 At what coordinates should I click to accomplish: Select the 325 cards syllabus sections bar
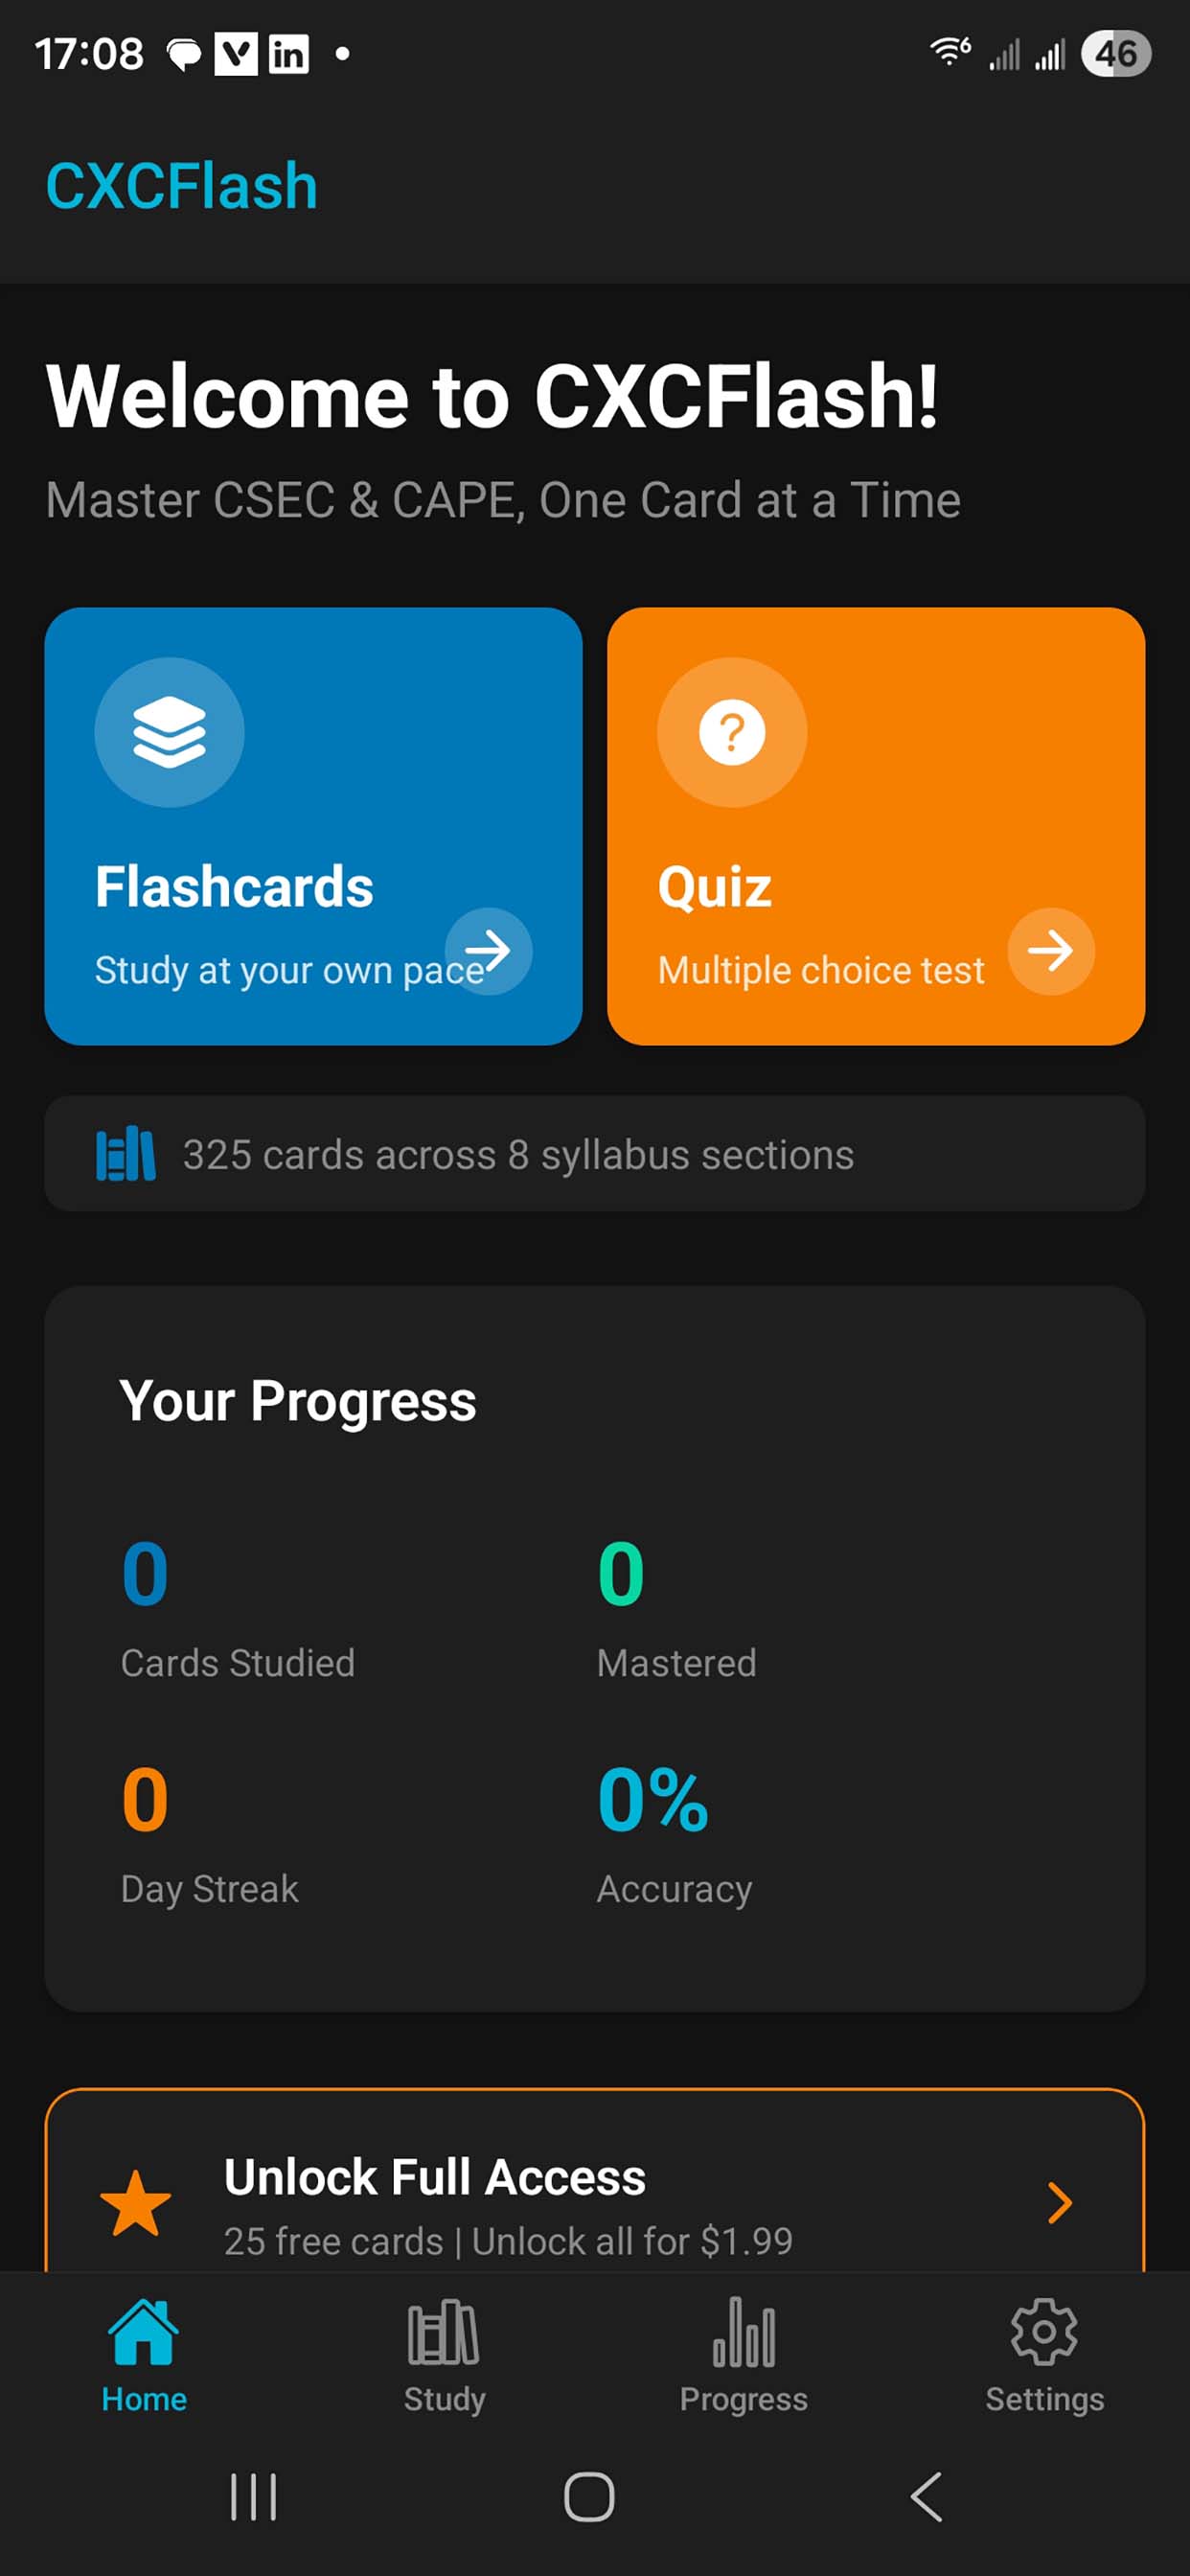click(594, 1154)
